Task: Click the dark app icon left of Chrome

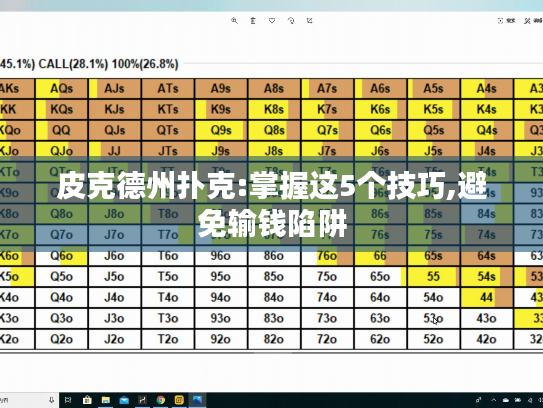Action: [x=142, y=400]
